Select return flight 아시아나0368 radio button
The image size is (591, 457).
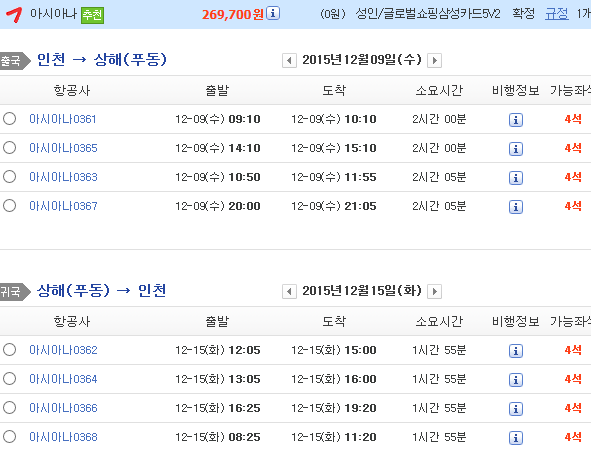(x=9, y=436)
